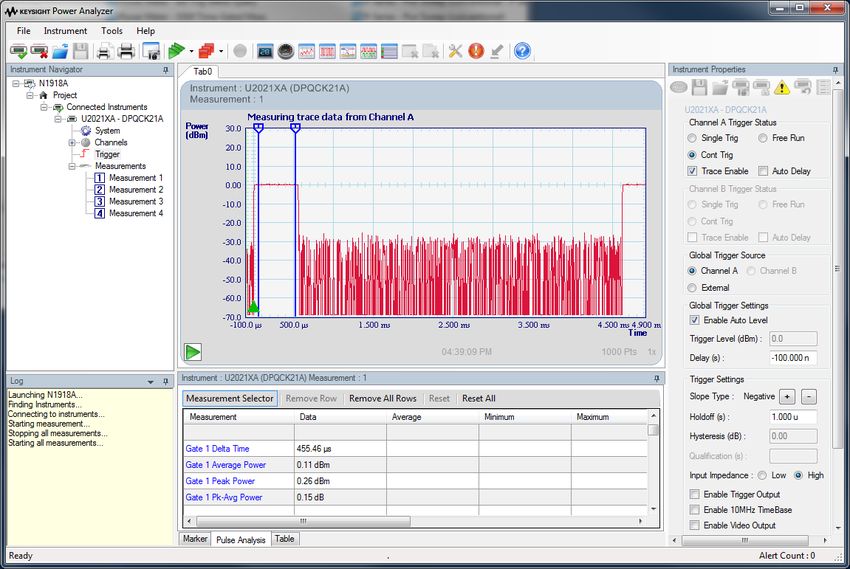Switch to the Marker tab
The height and width of the screenshot is (569, 850).
point(195,539)
